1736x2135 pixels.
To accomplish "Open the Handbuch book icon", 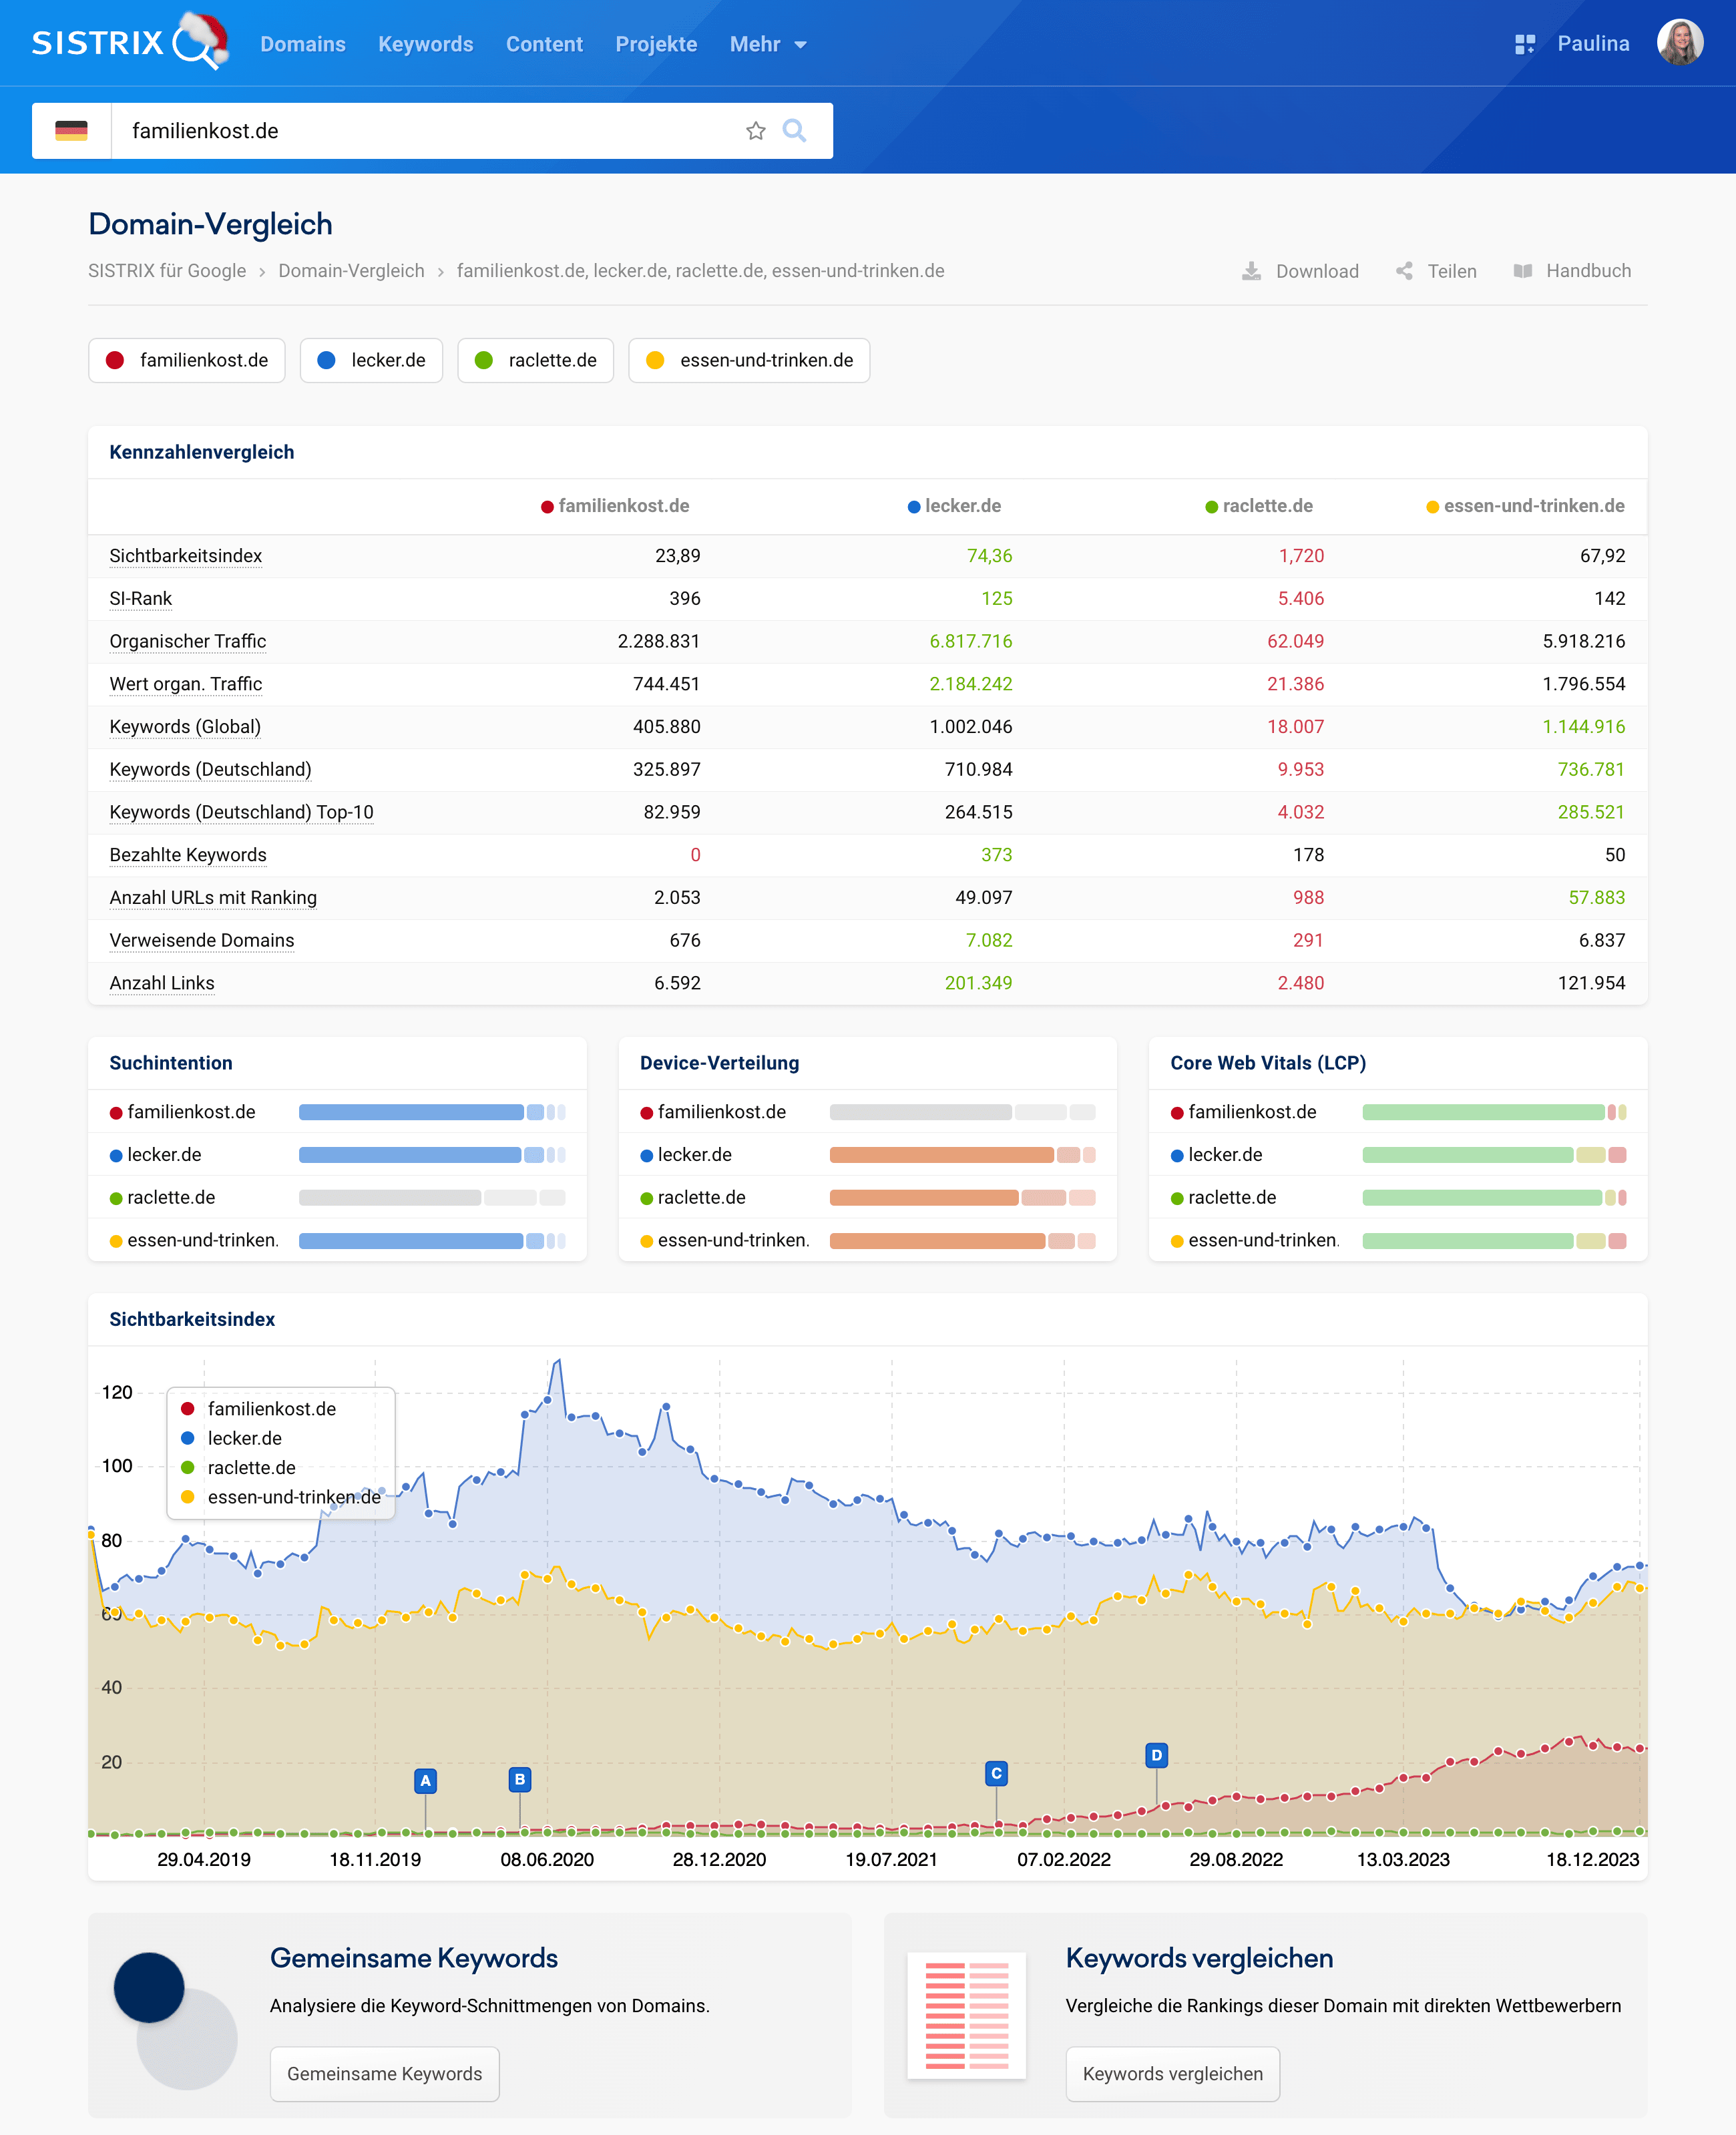I will [x=1522, y=271].
